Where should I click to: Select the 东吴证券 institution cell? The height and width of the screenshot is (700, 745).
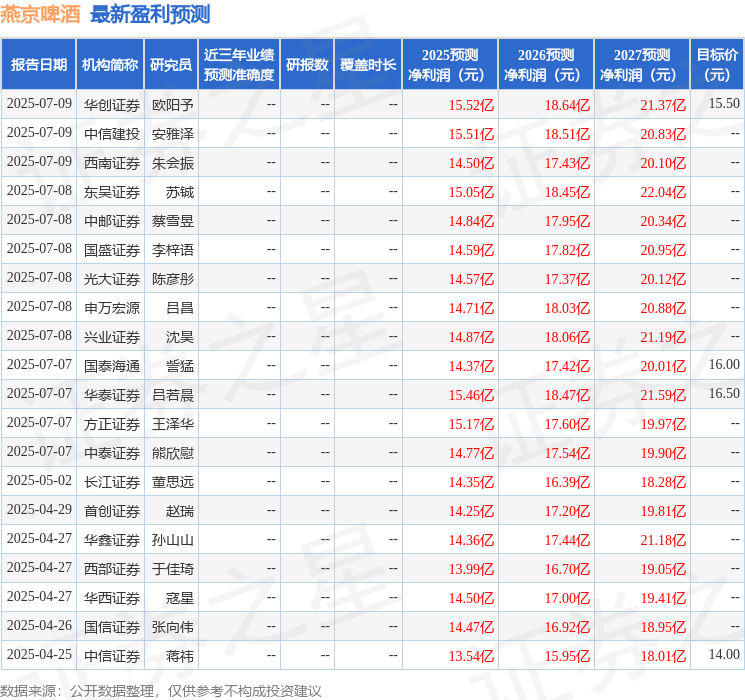tap(112, 192)
